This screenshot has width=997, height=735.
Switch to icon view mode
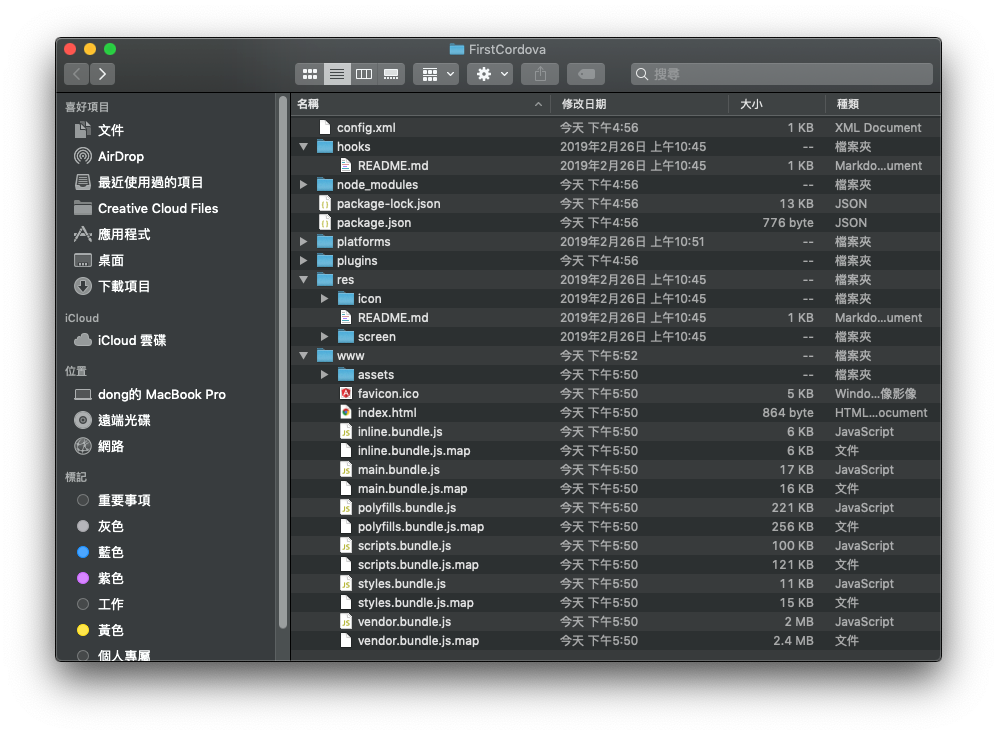coord(309,73)
